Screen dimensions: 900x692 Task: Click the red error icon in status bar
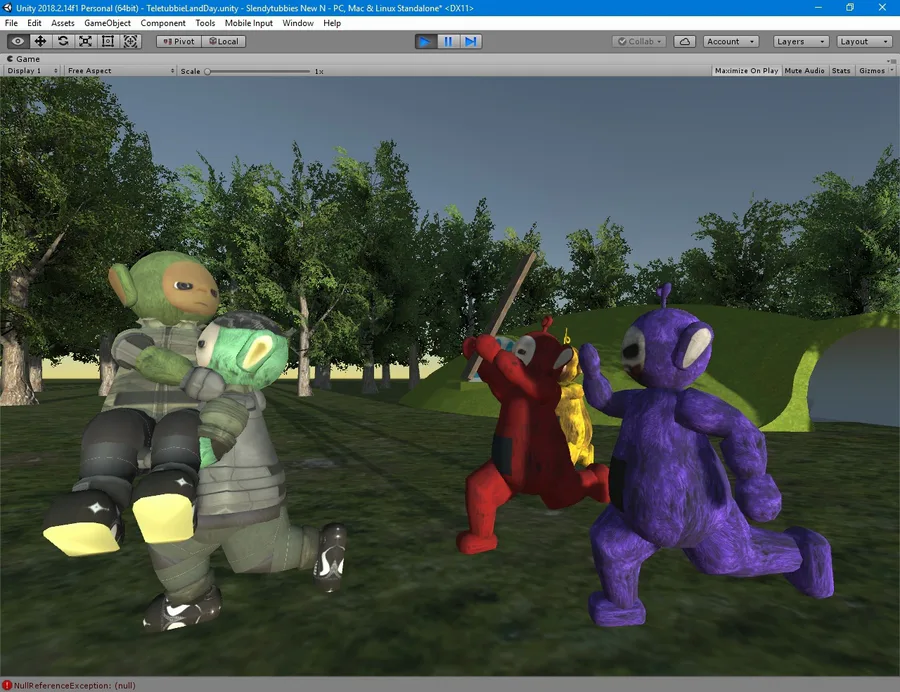[7, 685]
